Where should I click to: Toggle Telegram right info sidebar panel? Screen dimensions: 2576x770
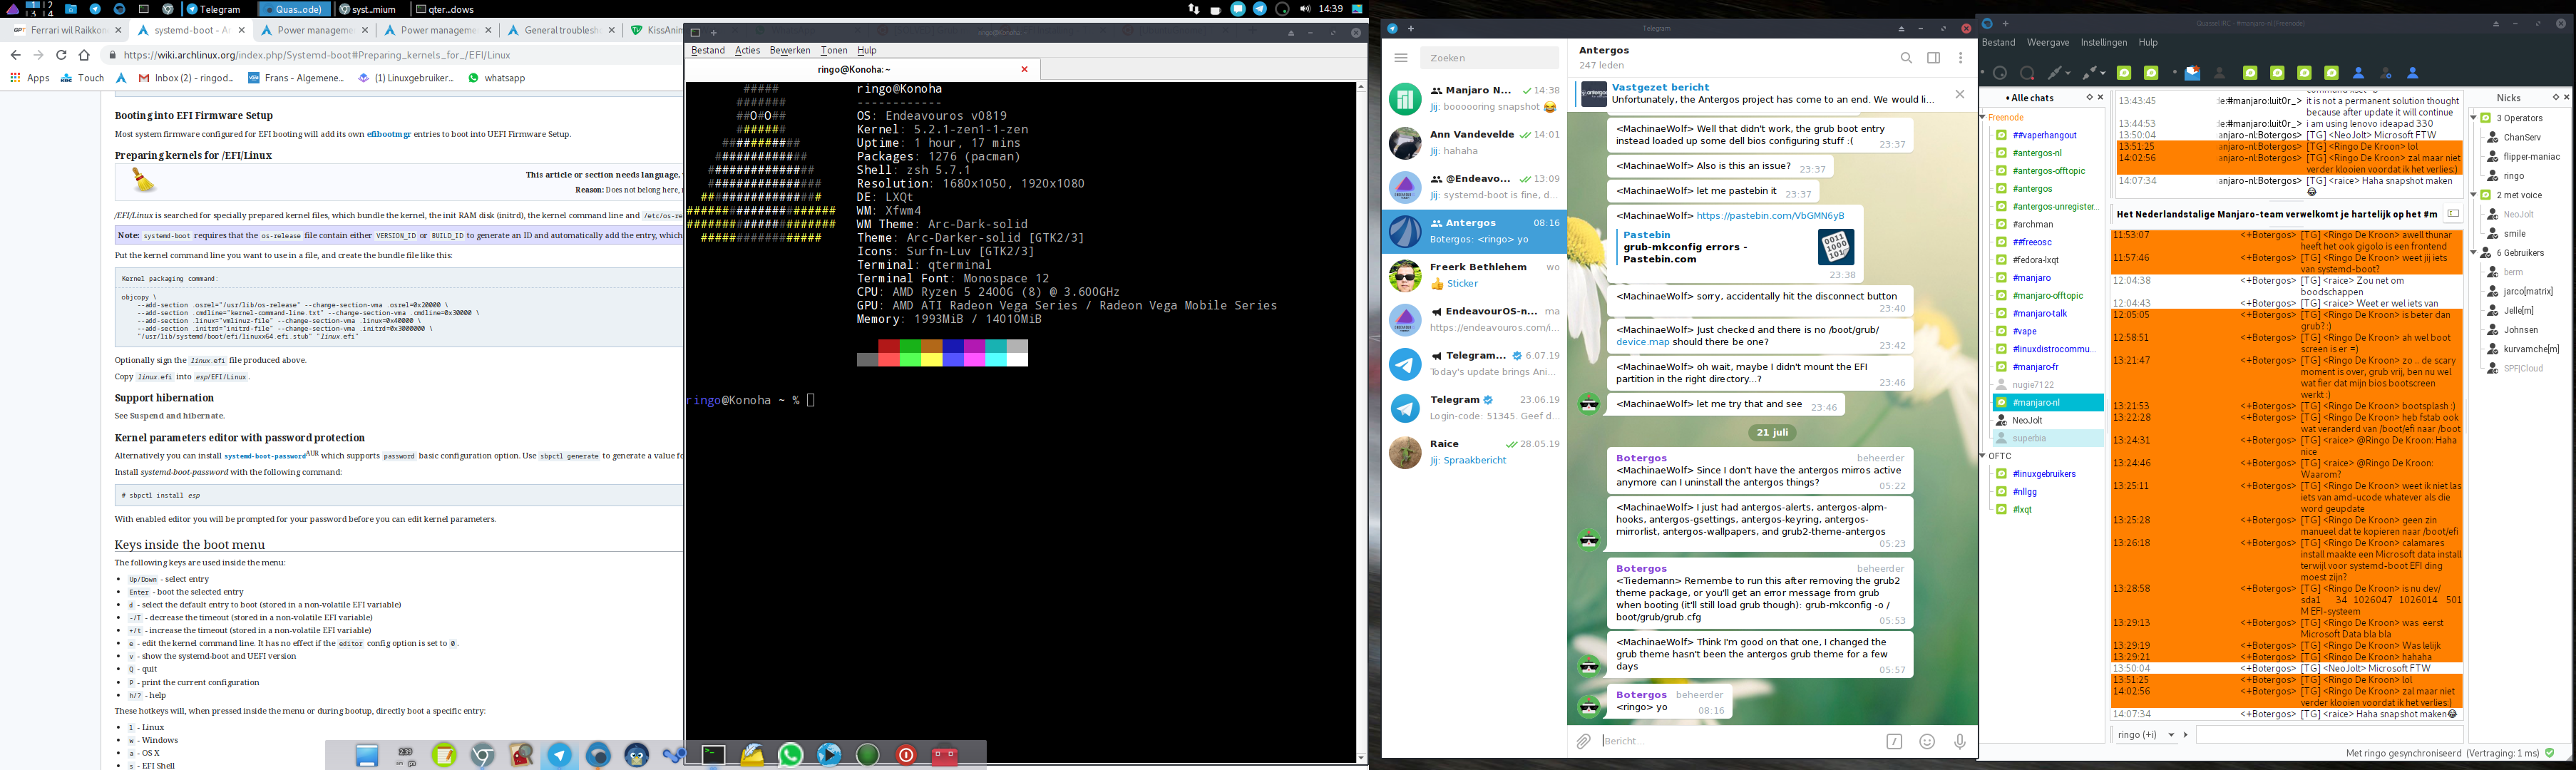point(1933,58)
